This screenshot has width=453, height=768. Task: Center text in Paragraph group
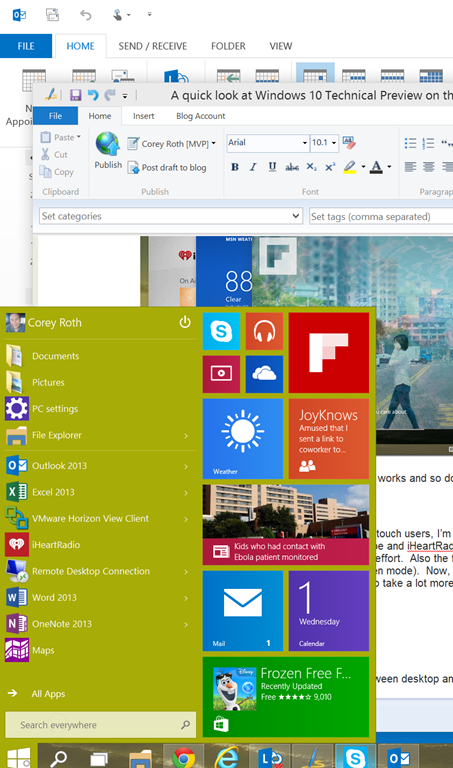[429, 167]
